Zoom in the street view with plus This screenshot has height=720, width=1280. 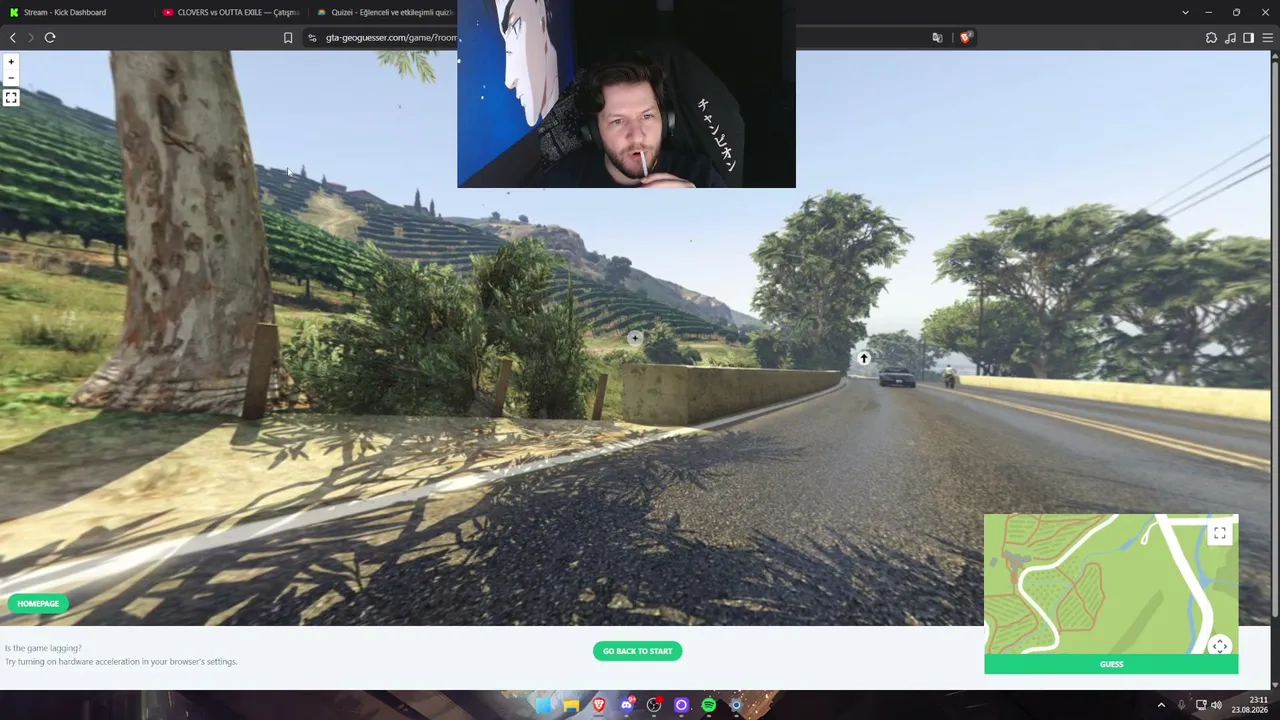click(x=11, y=62)
